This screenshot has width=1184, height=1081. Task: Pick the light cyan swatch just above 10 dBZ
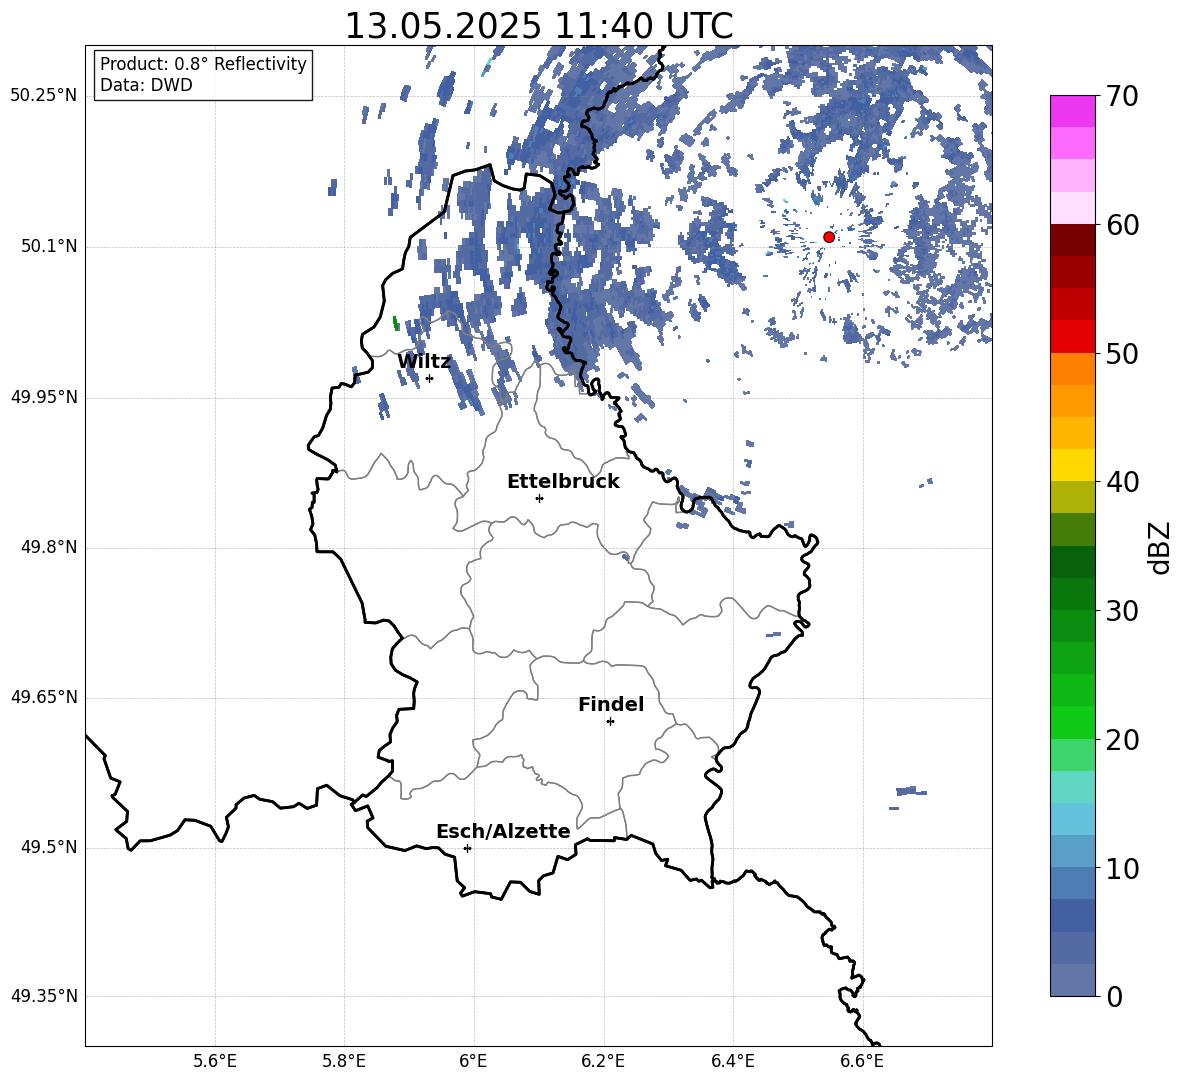(x=1072, y=852)
